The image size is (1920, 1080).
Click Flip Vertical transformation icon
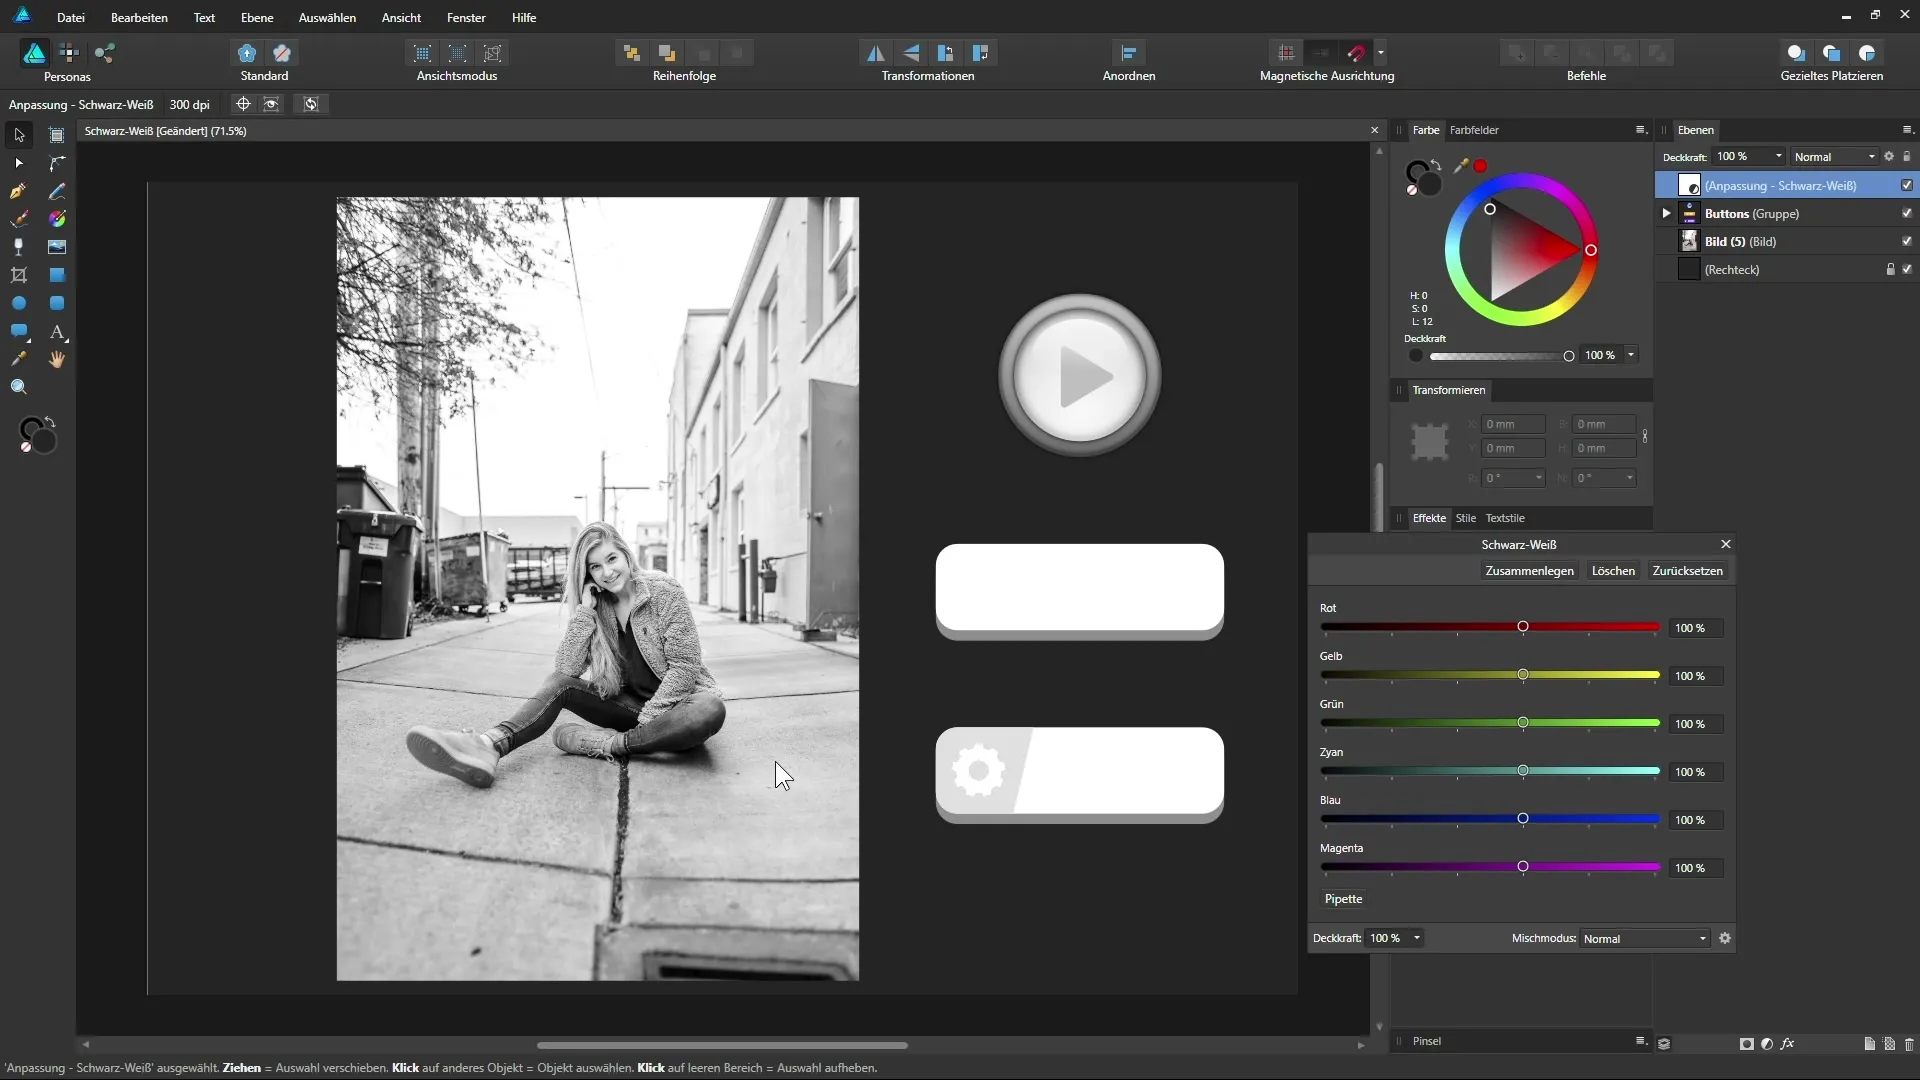[911, 53]
